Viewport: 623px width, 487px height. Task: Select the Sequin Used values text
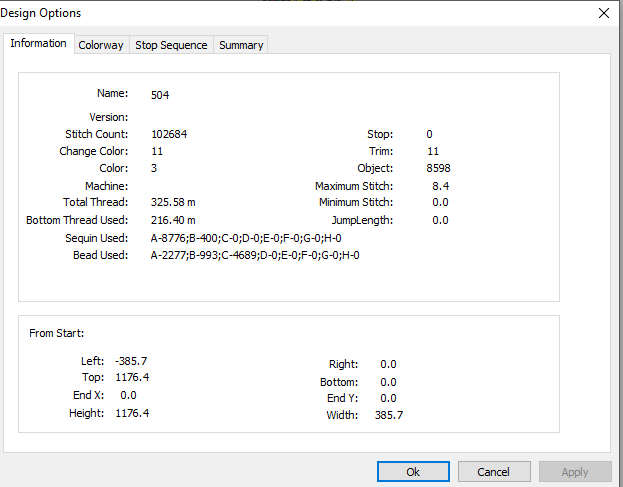pyautogui.click(x=246, y=238)
